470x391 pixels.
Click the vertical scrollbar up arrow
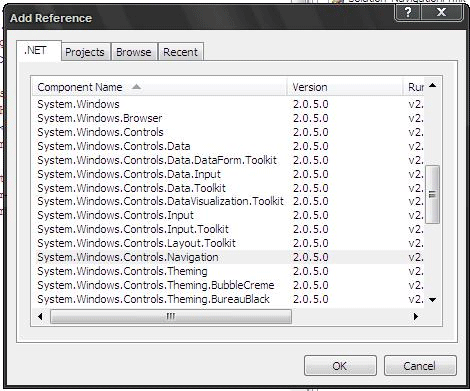point(433,85)
